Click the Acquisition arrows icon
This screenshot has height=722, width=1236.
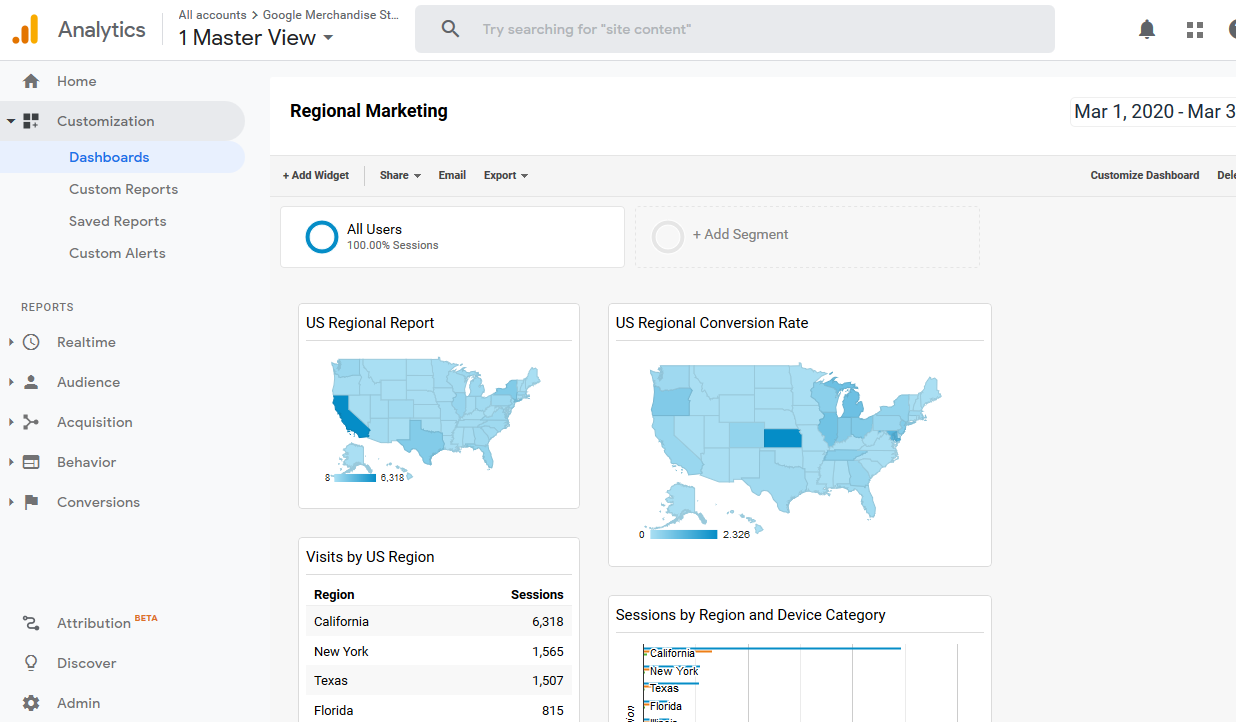click(x=31, y=422)
